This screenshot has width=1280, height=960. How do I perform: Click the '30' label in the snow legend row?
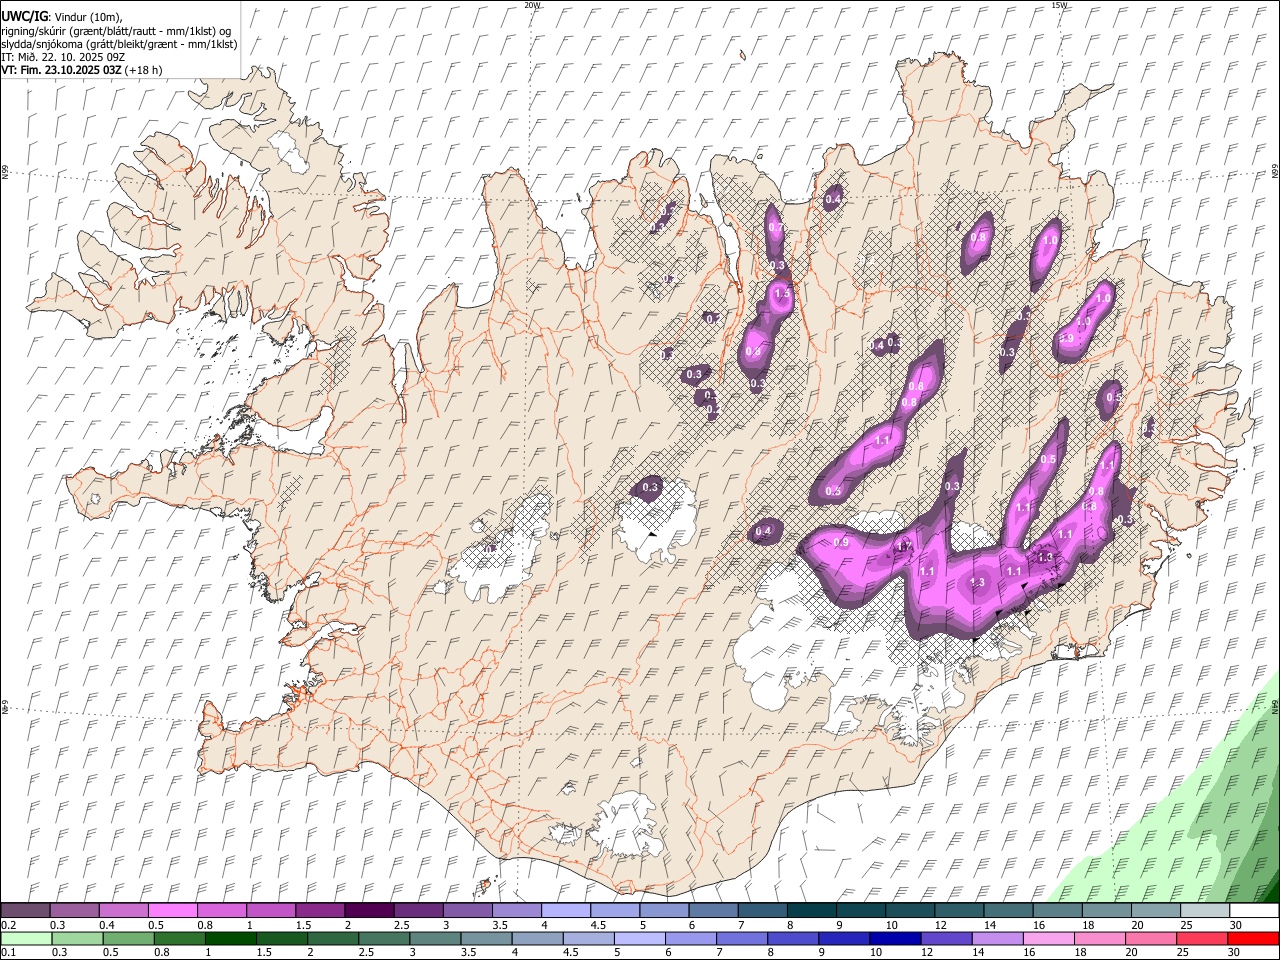coord(1235,925)
